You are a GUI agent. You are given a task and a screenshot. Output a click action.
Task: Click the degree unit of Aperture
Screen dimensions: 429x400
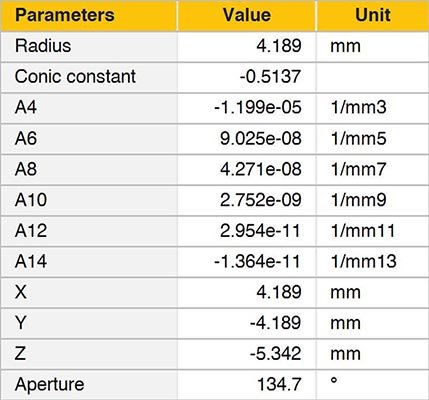334,380
